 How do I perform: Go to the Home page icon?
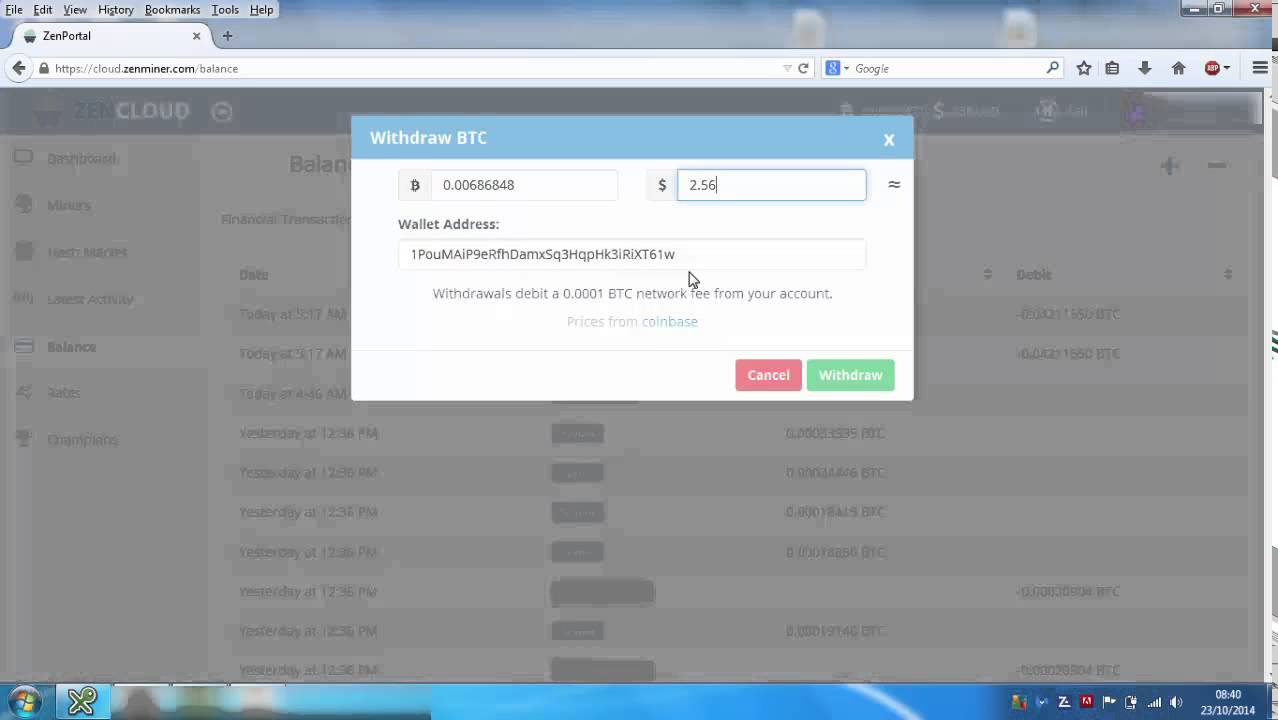pyautogui.click(x=1178, y=68)
